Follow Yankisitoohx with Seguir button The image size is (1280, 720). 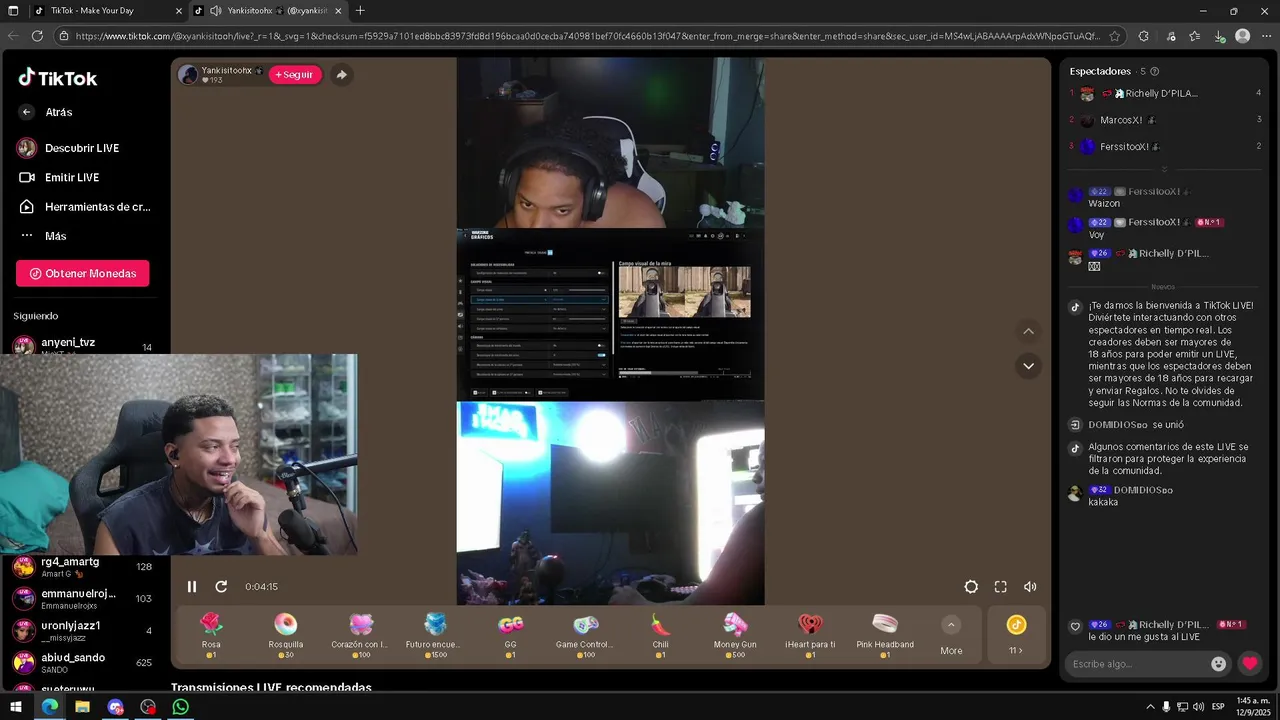point(295,75)
